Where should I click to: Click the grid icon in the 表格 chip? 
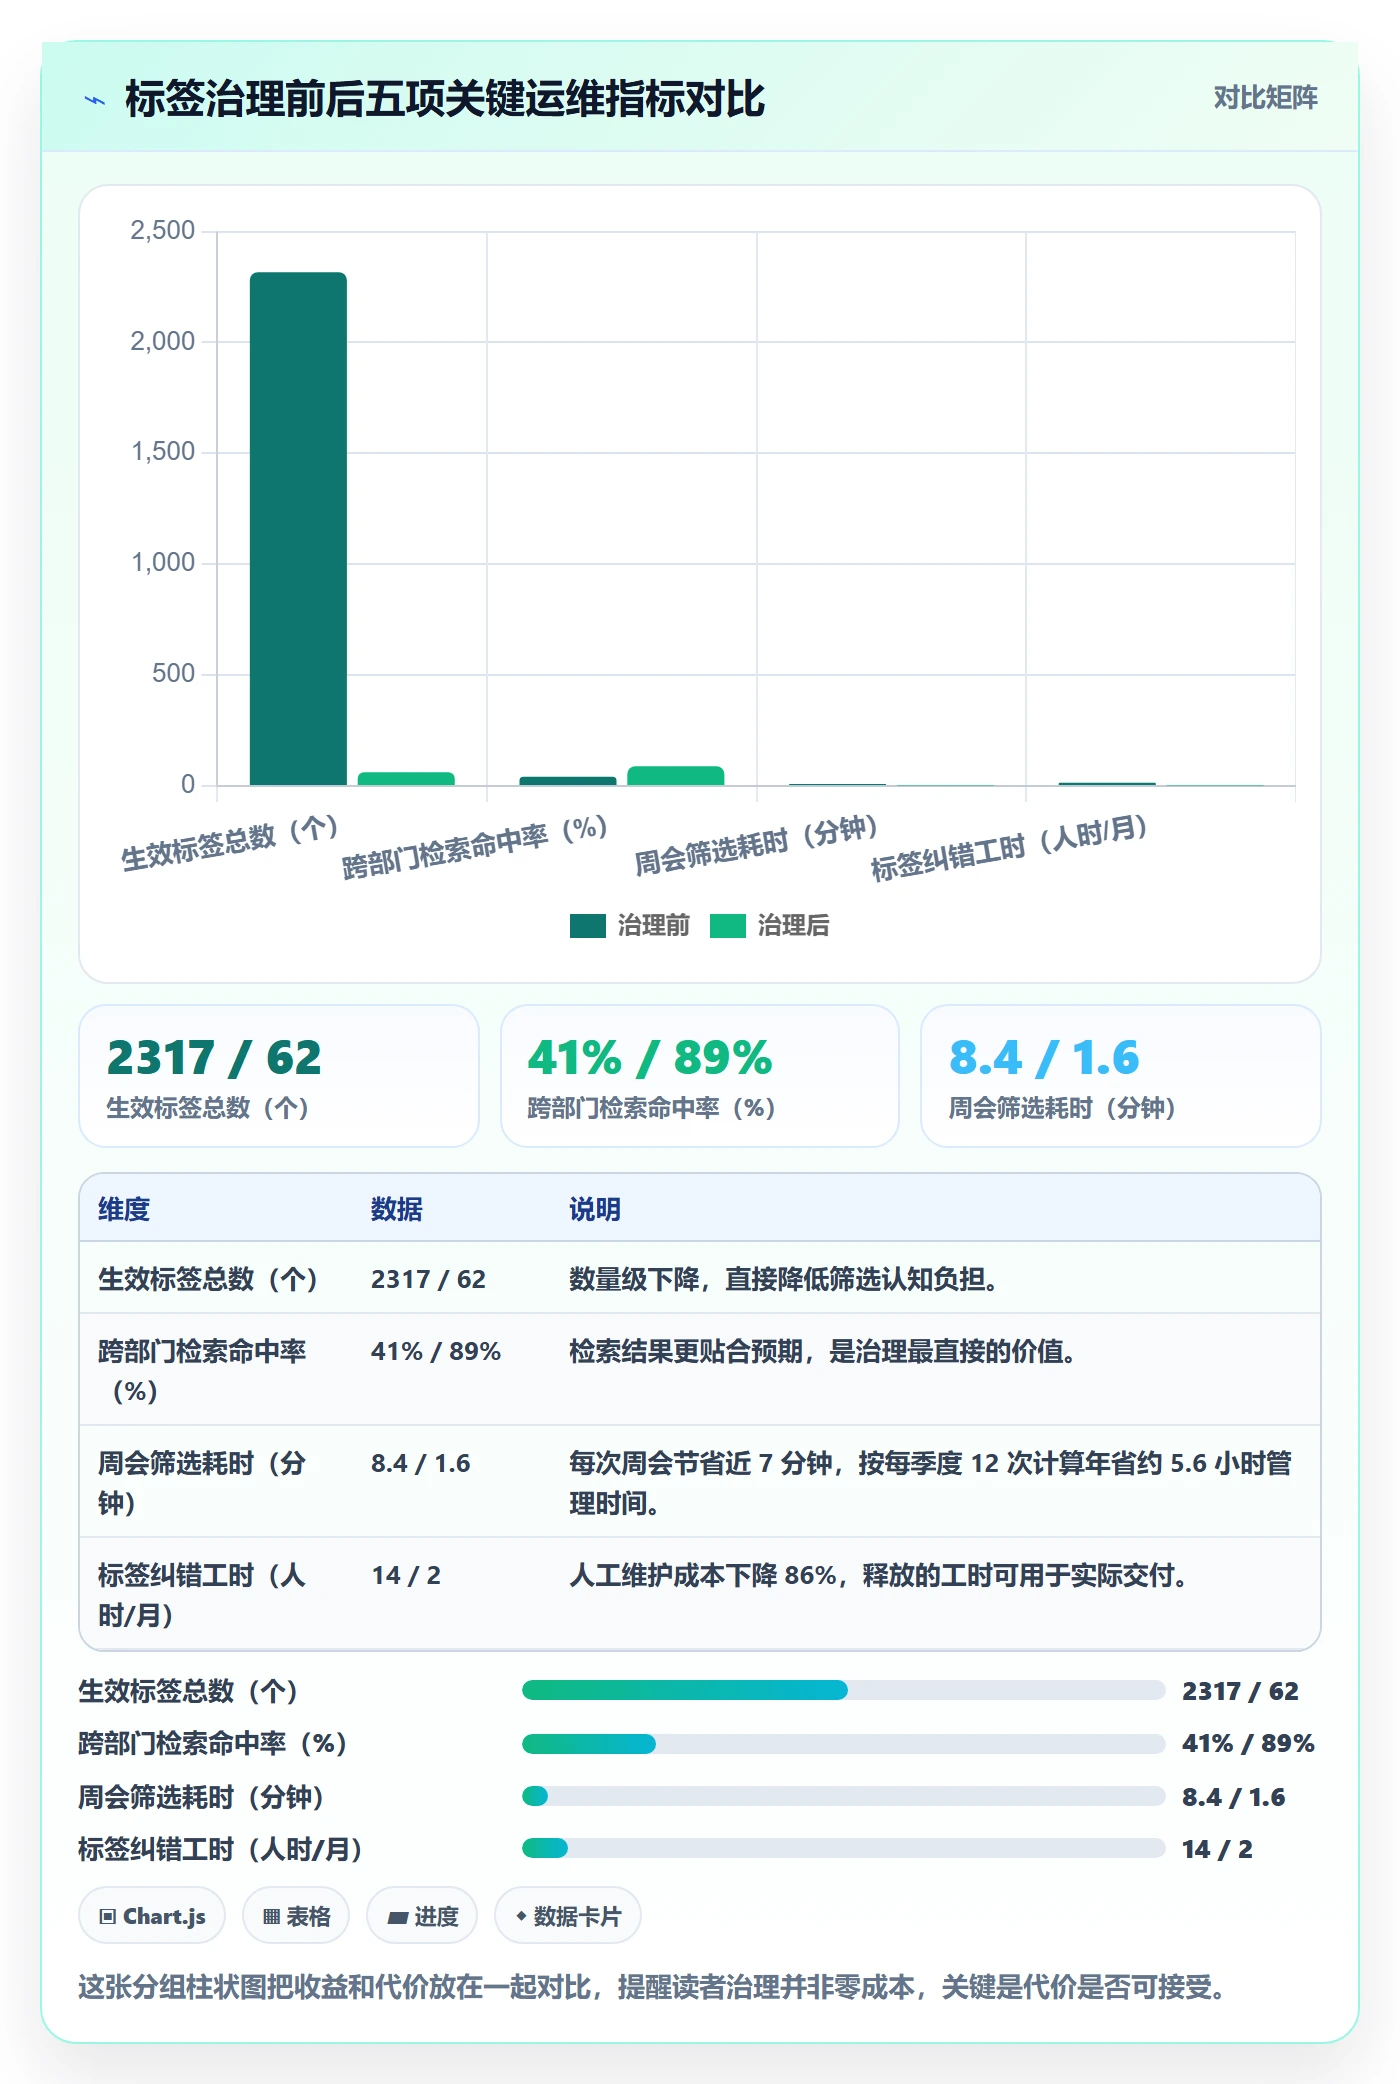tap(271, 1917)
